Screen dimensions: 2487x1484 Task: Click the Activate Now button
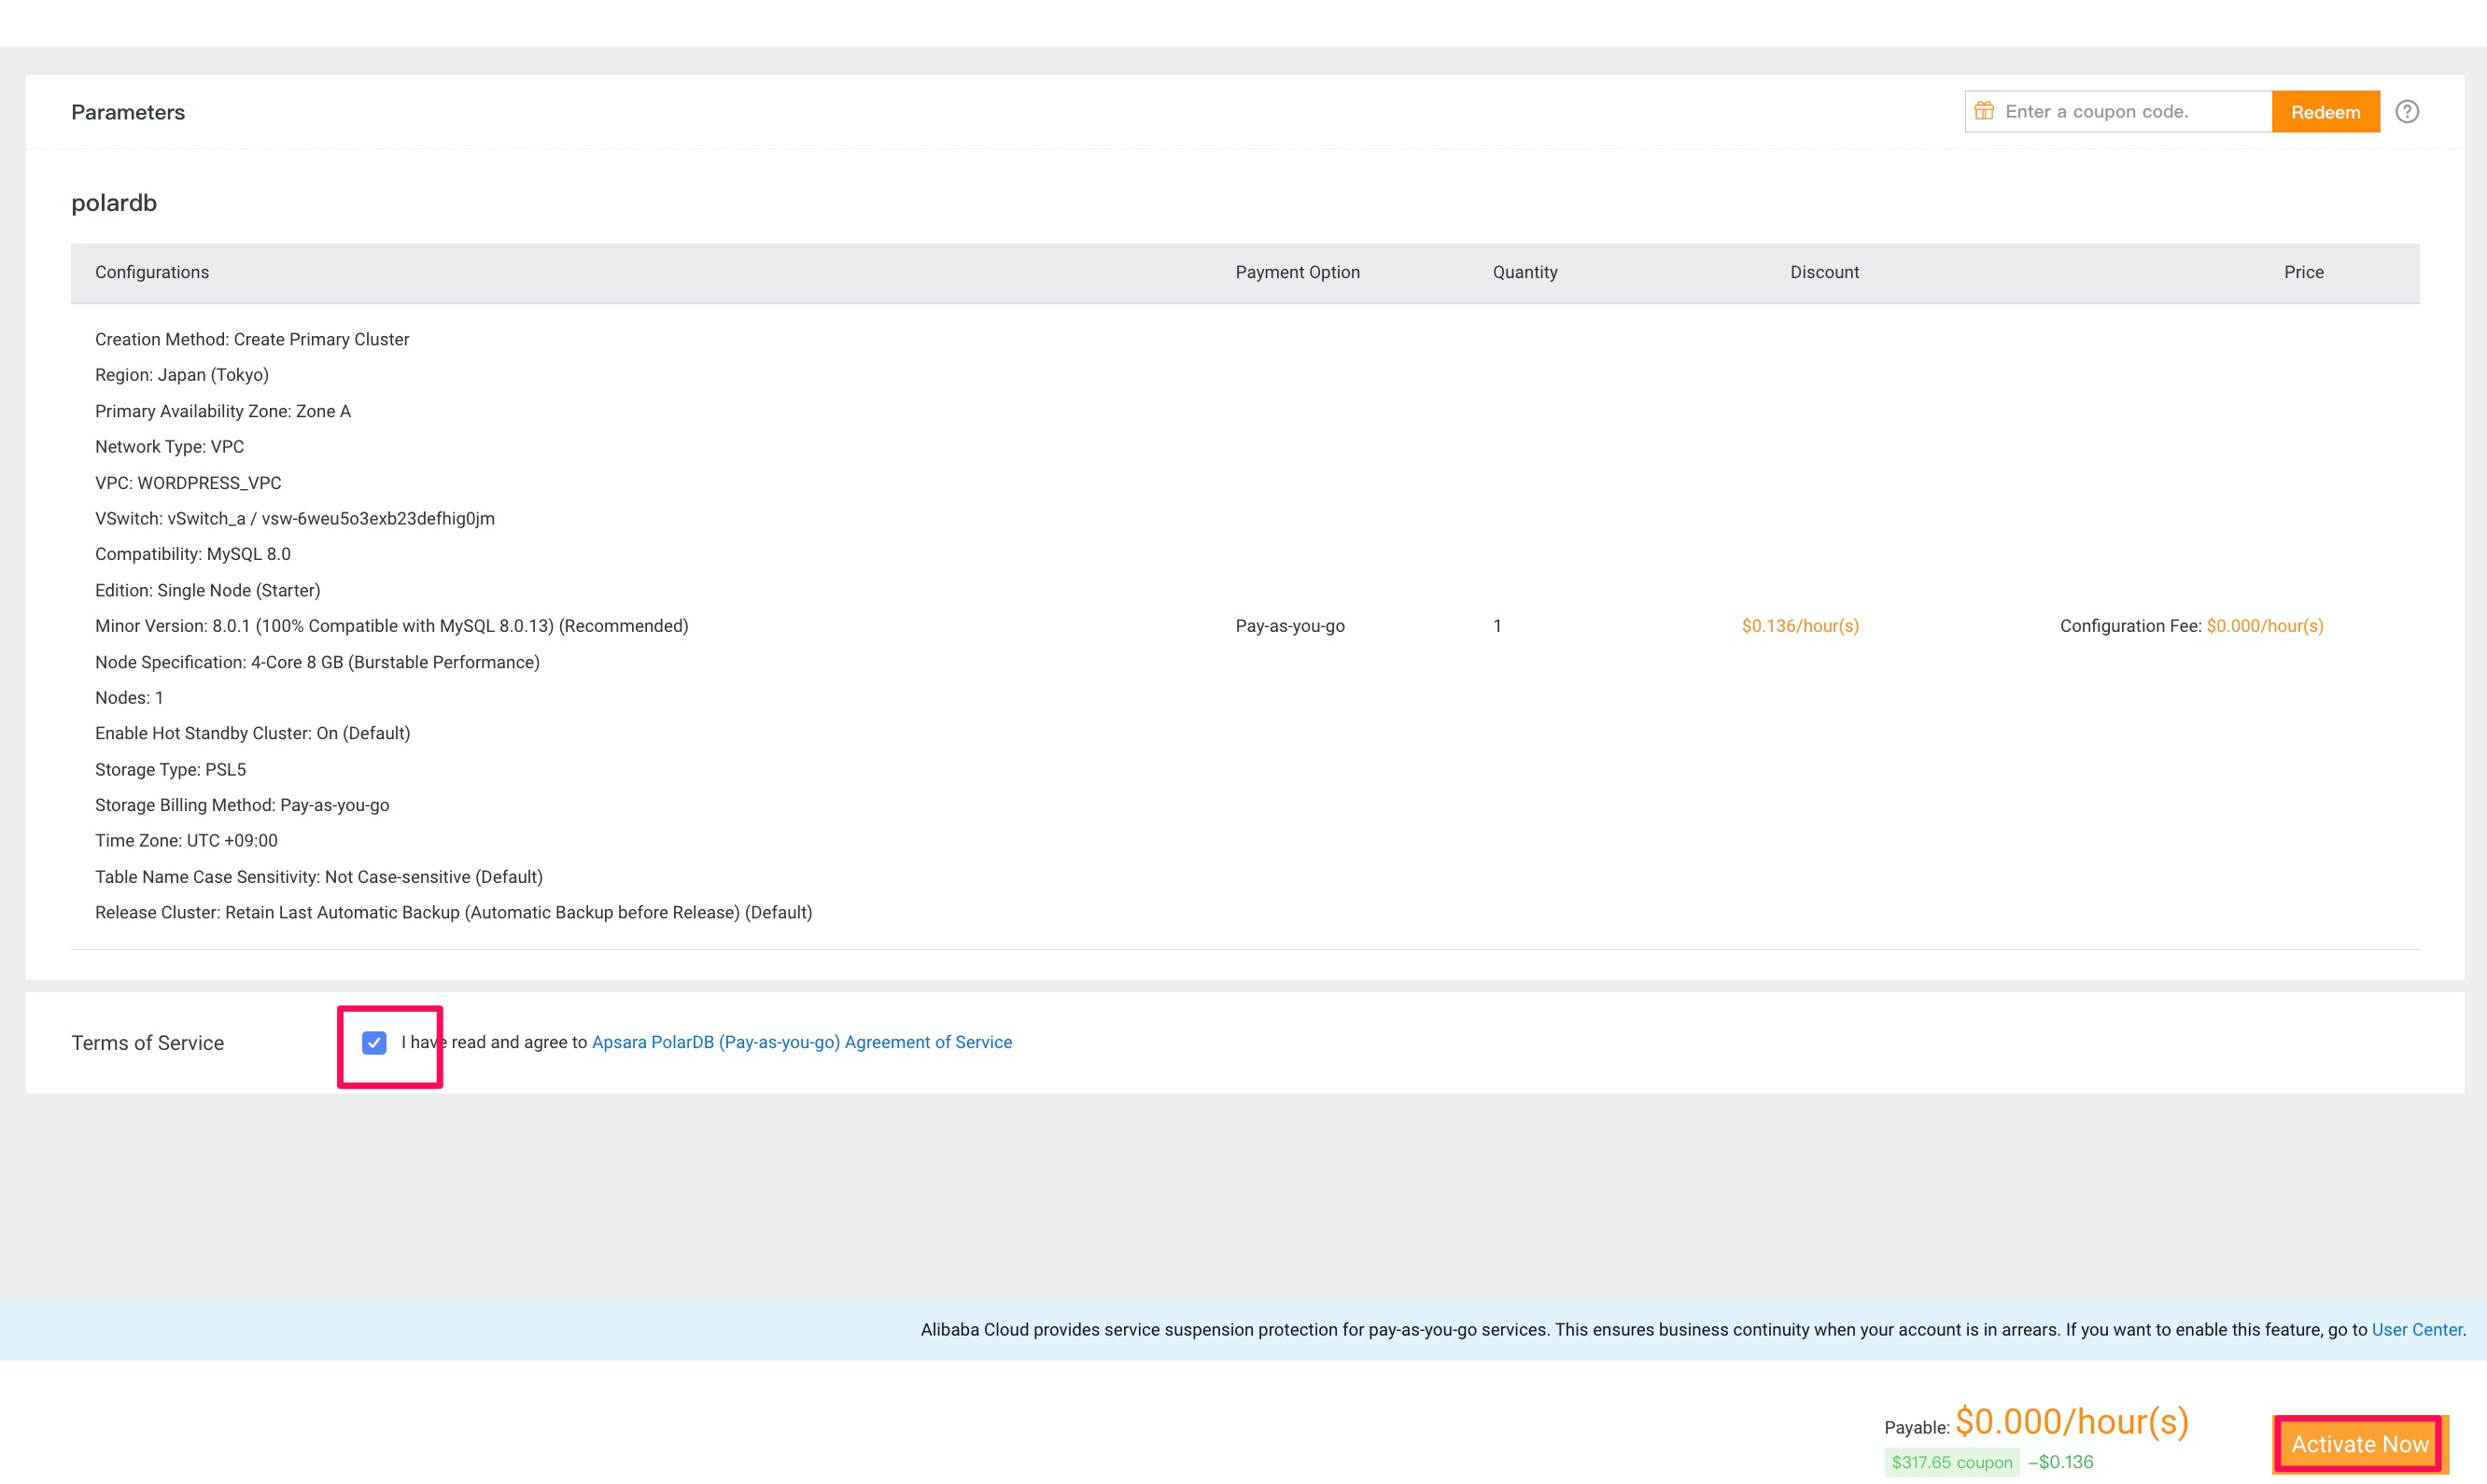(2359, 1444)
